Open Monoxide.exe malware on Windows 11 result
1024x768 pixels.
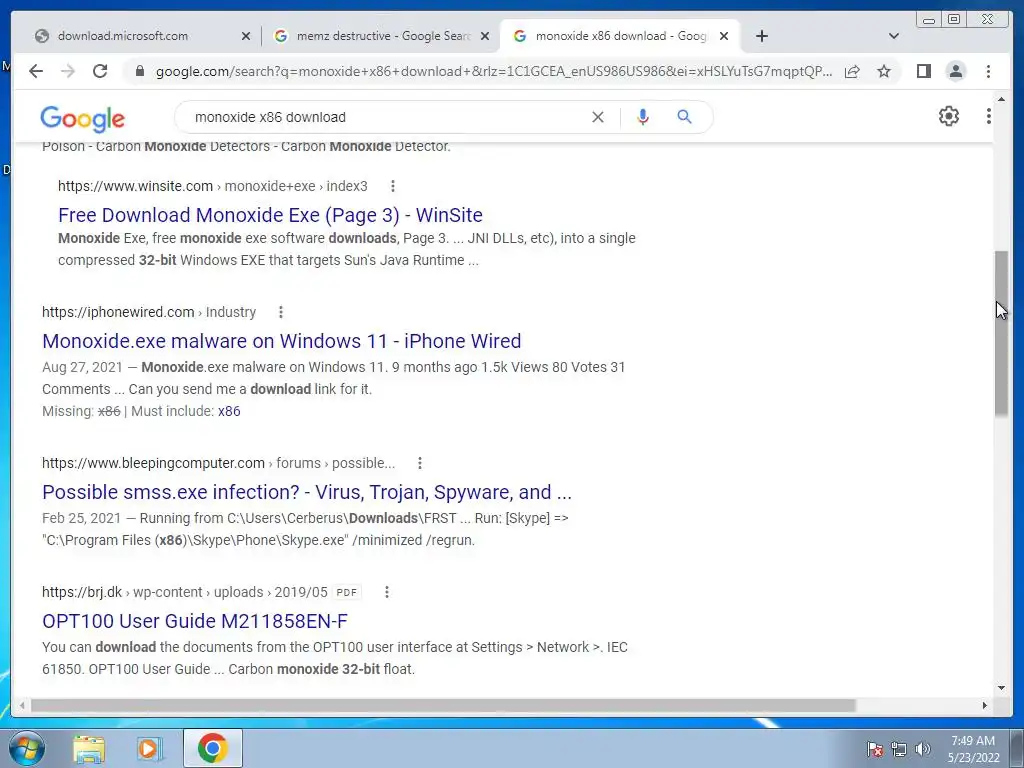(281, 341)
